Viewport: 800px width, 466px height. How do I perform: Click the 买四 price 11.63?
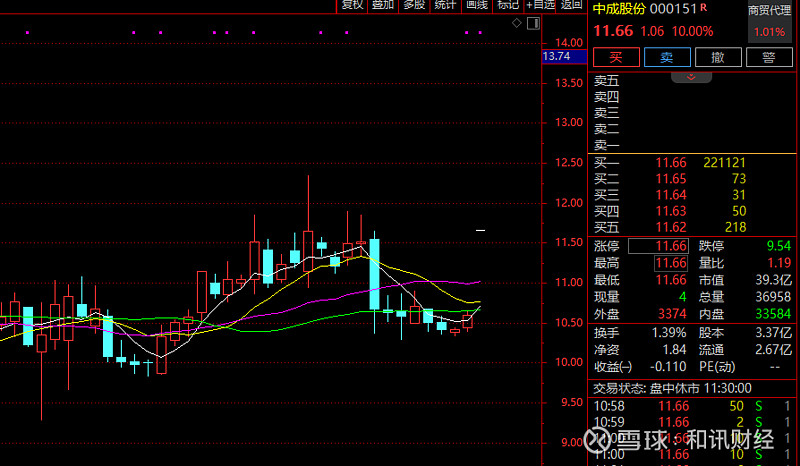click(x=671, y=211)
